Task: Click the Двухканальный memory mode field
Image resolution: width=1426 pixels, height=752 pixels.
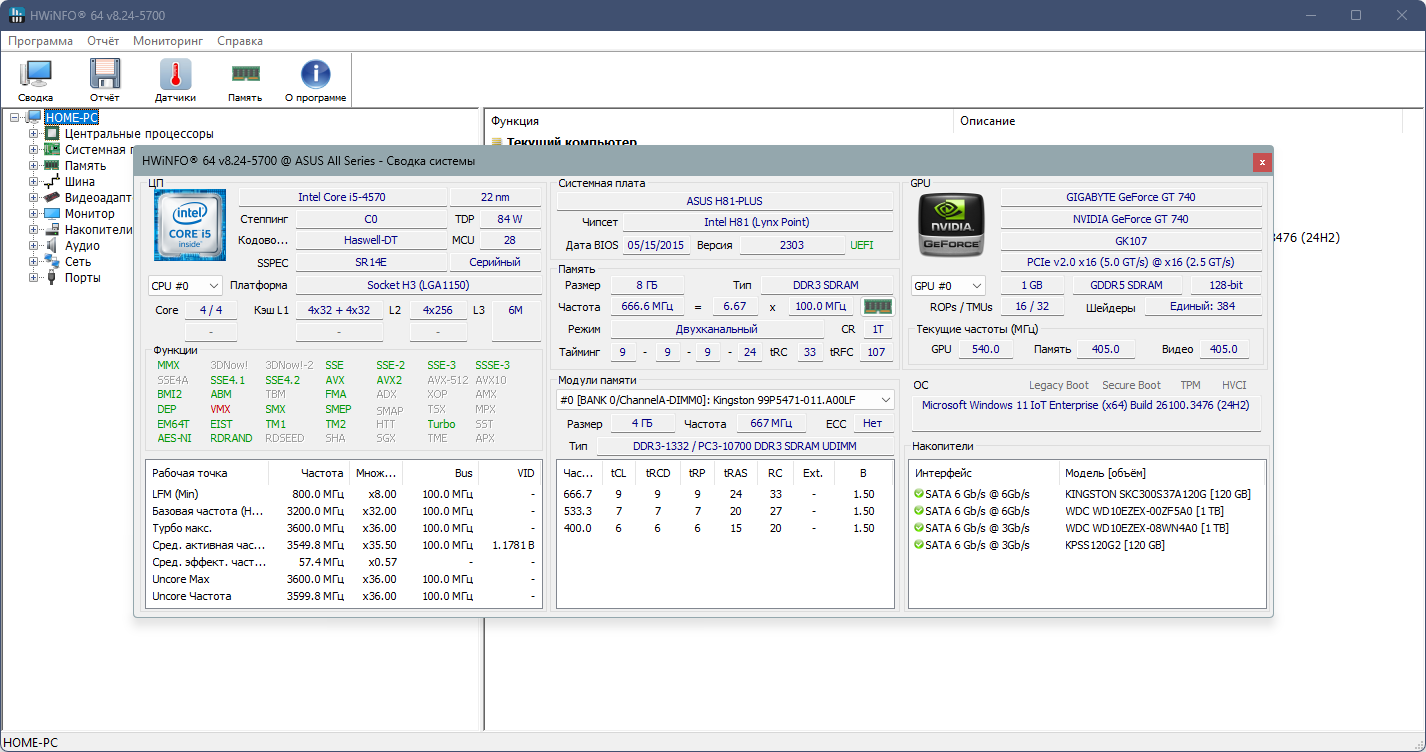Action: coord(718,329)
